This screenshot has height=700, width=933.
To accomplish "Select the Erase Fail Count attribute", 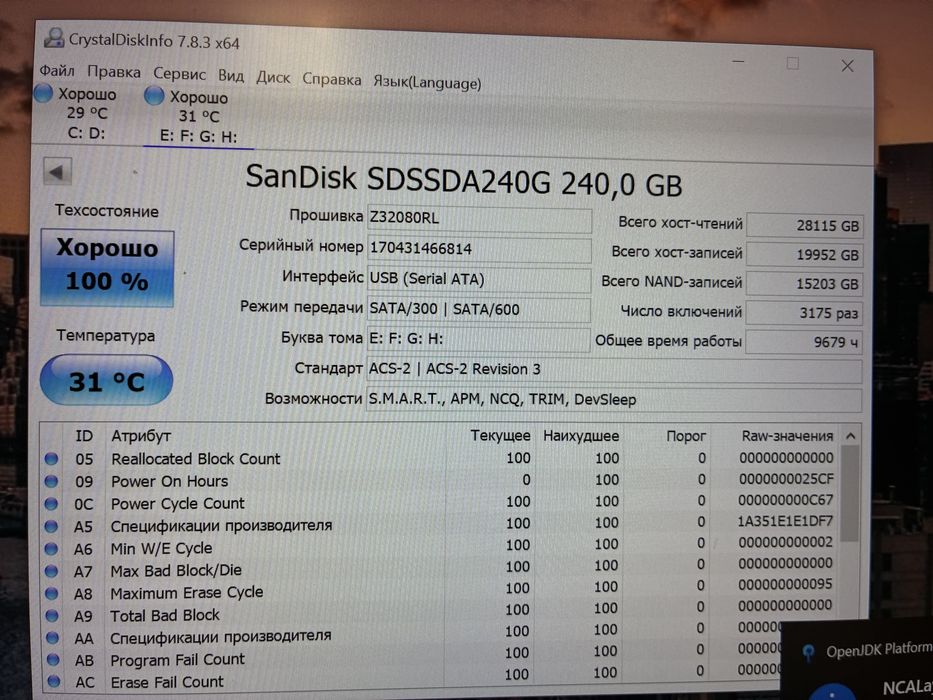I will pos(167,682).
